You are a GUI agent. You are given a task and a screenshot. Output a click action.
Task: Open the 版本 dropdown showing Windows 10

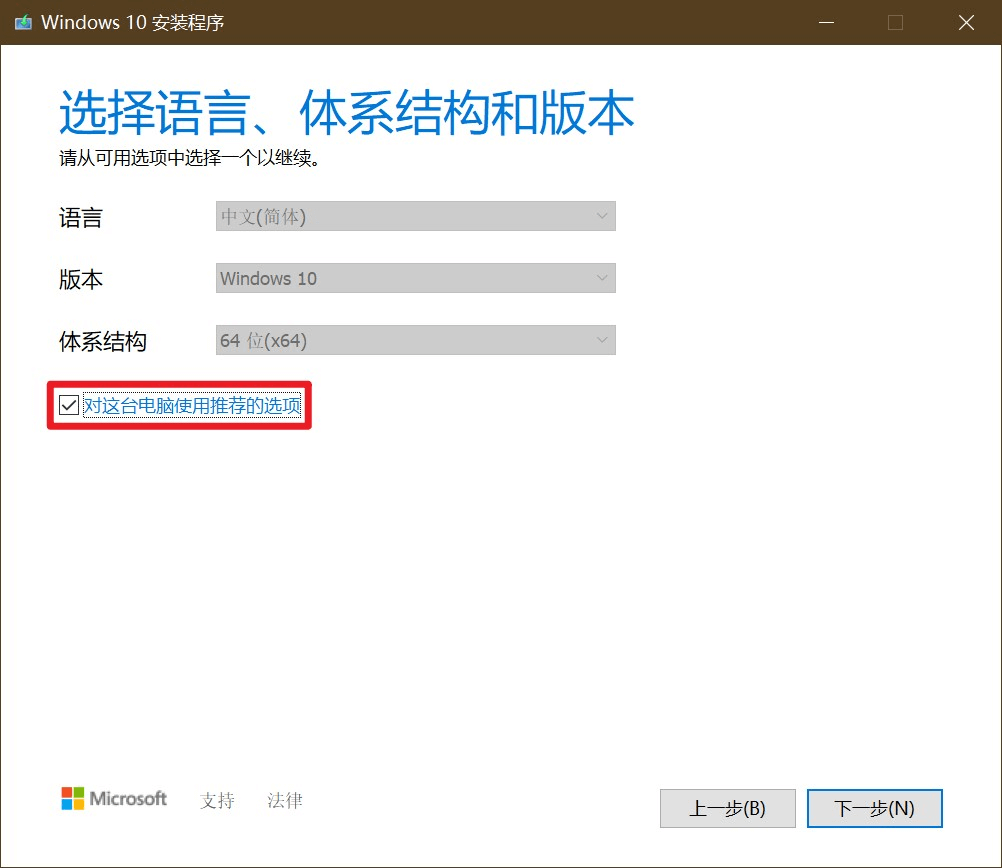[415, 278]
